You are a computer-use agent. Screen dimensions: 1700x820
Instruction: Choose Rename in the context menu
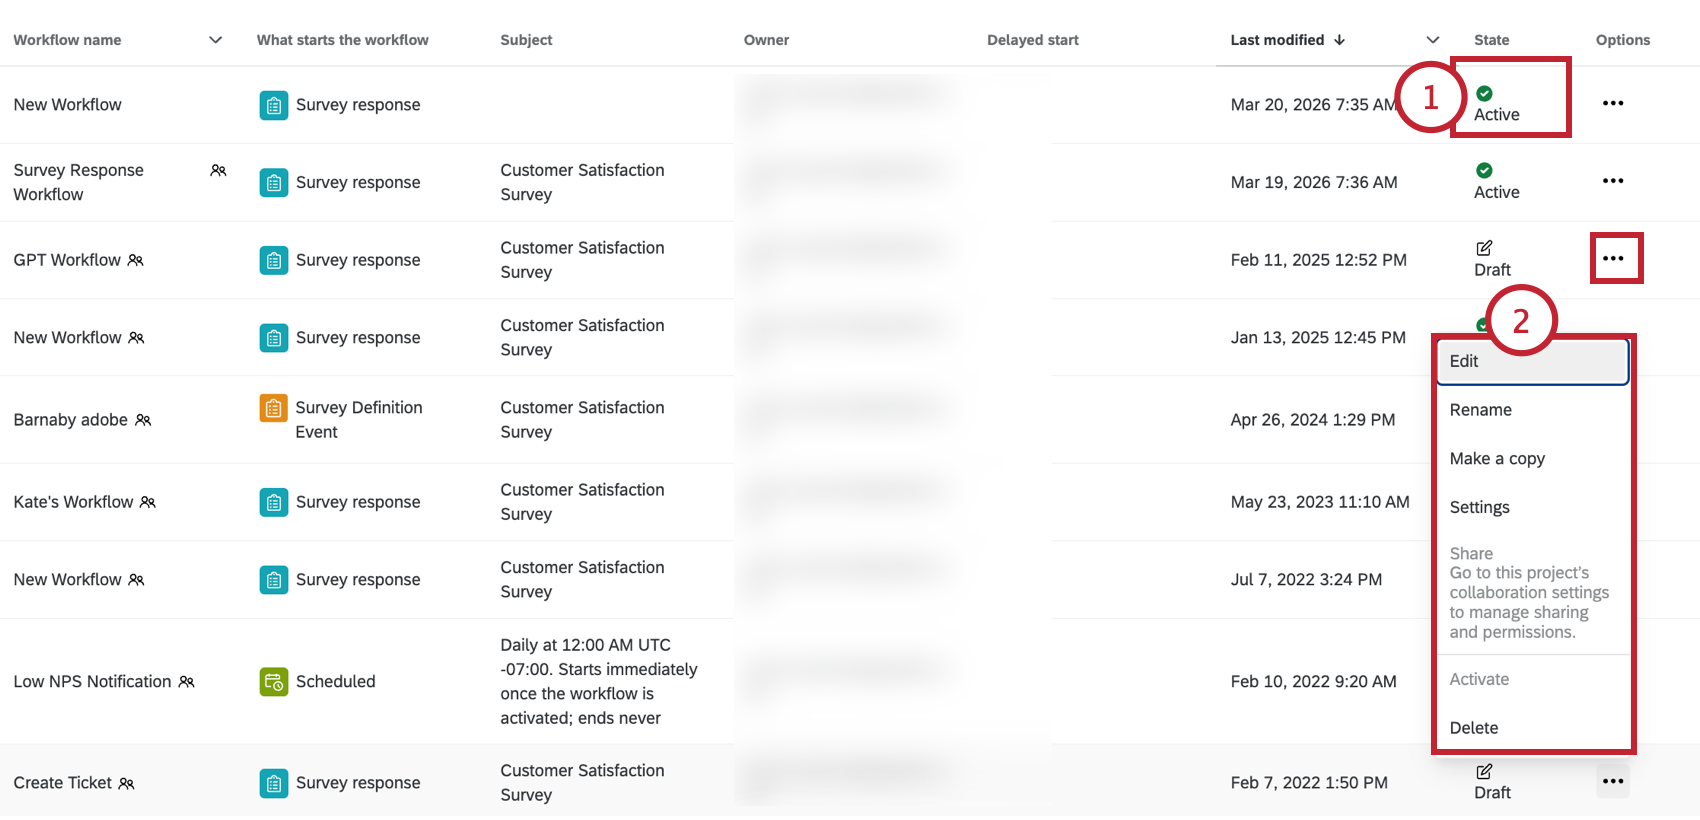pyautogui.click(x=1481, y=409)
